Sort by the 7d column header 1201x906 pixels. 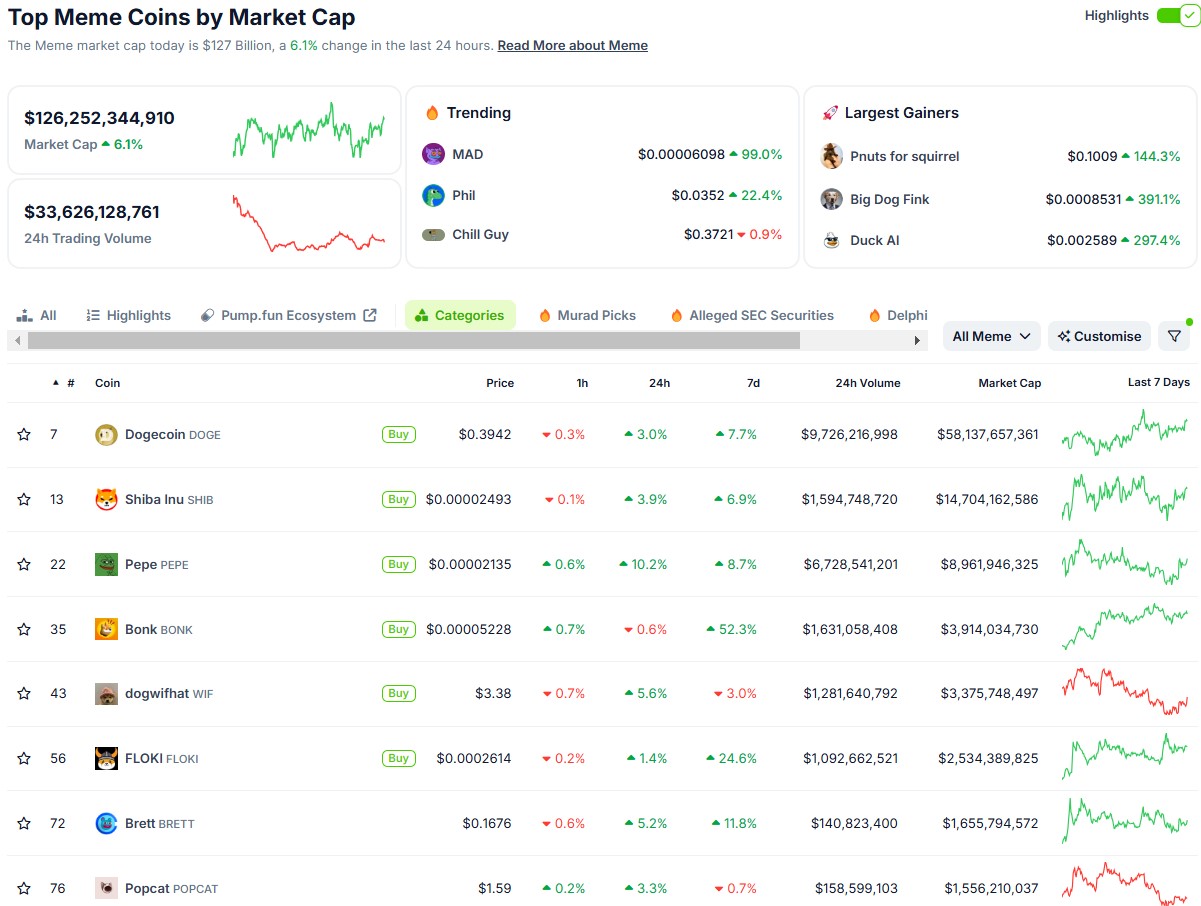click(x=753, y=383)
